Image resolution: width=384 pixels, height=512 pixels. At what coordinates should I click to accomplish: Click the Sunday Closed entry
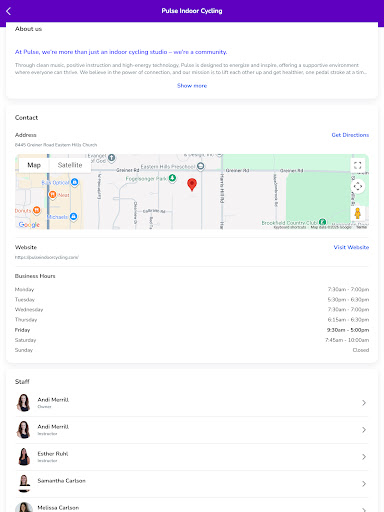(x=361, y=350)
